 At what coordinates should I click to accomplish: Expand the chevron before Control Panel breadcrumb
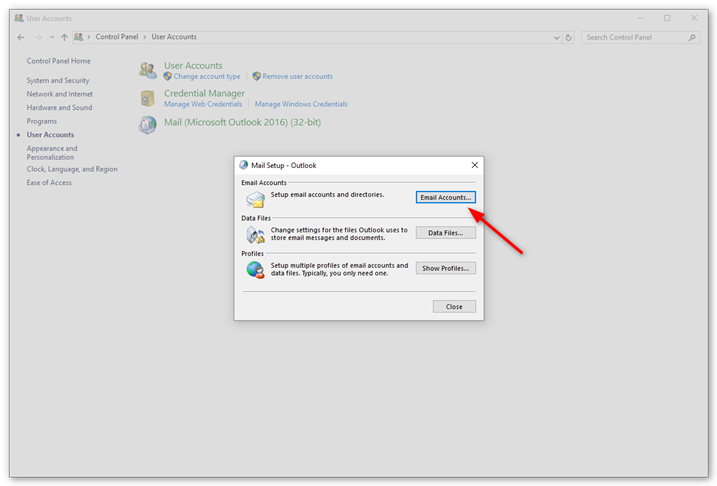point(89,37)
